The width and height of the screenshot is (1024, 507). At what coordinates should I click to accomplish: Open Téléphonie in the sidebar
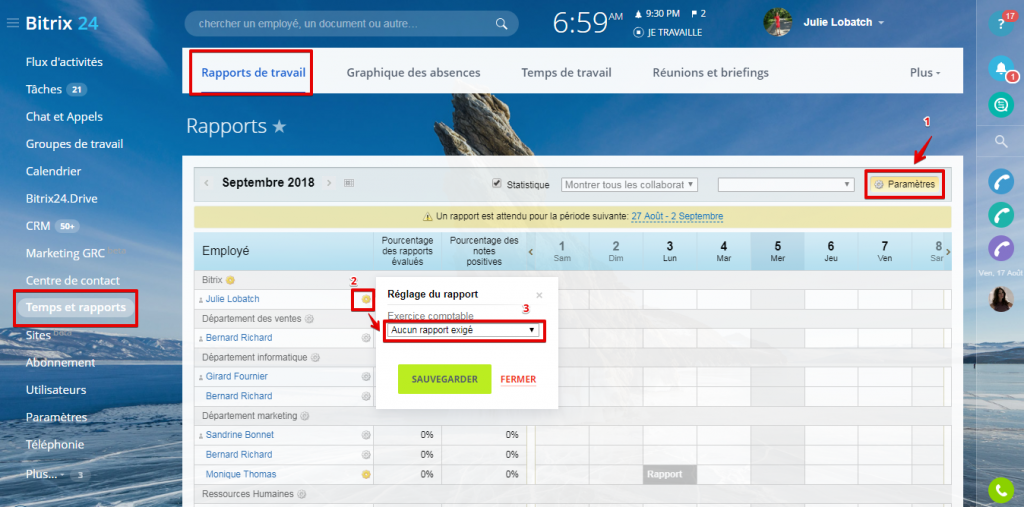coord(55,444)
